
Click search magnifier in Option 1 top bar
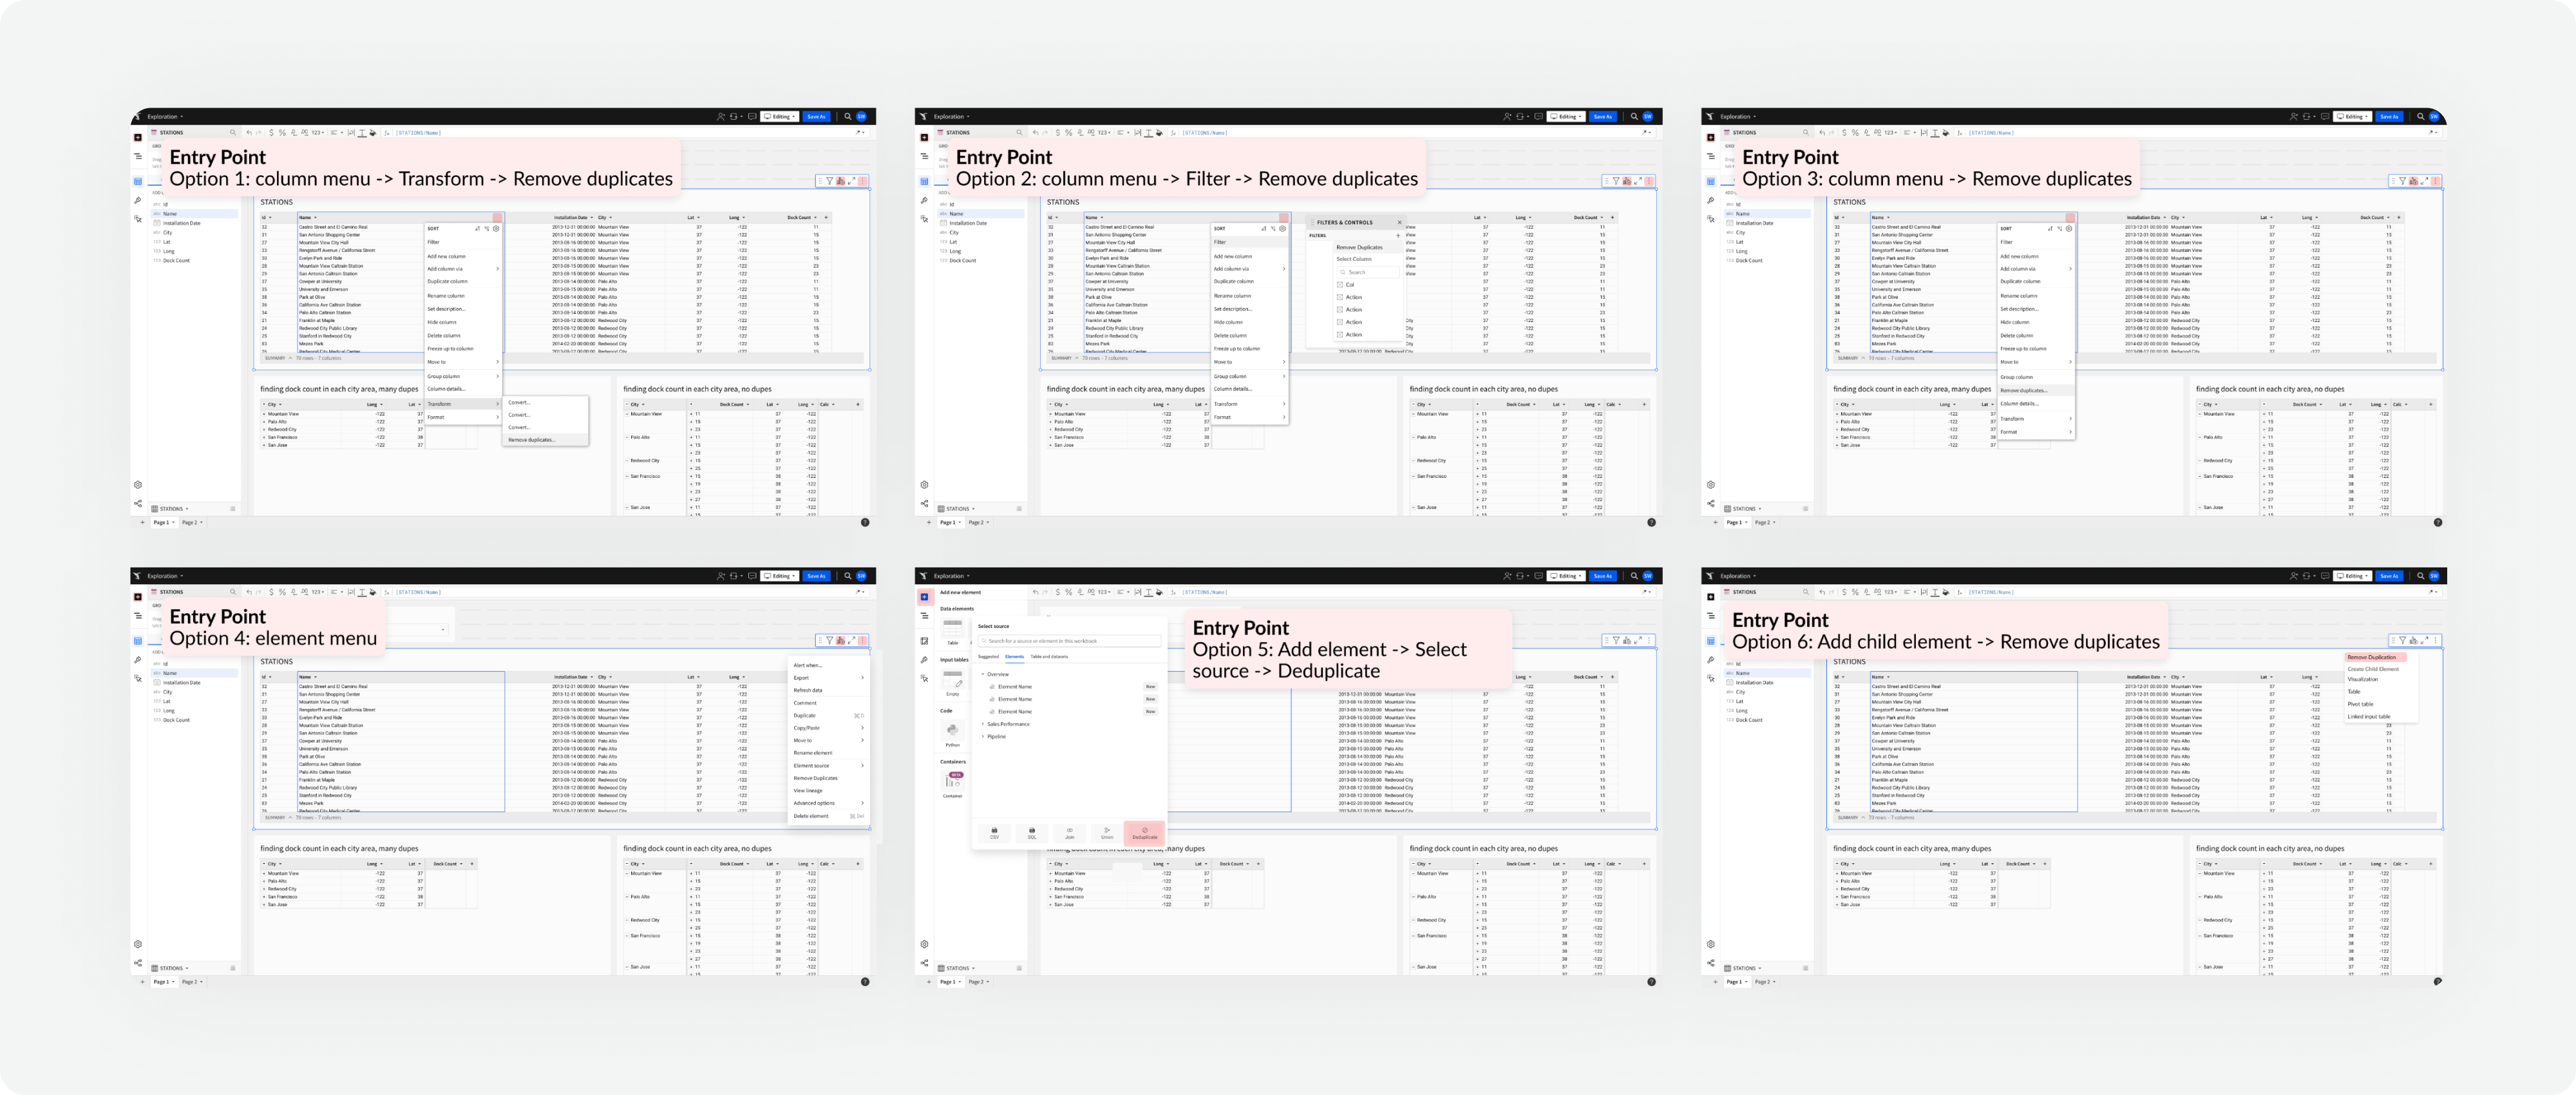click(x=847, y=116)
